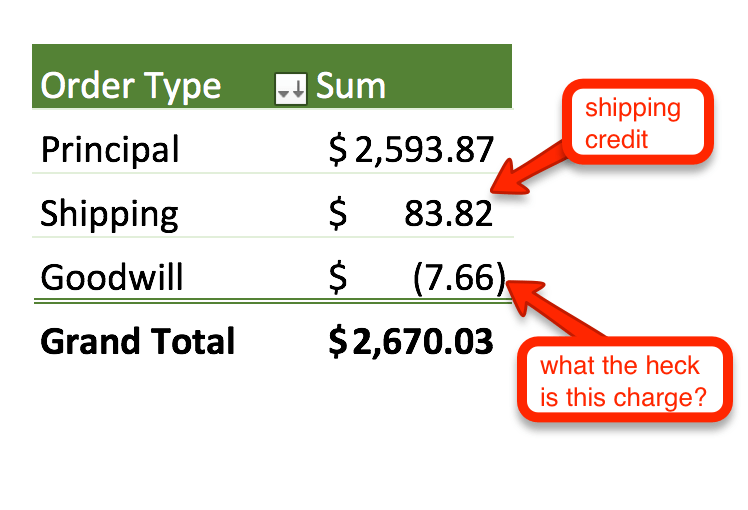Click the Principal amount 2,593.87
Screen dimensions: 748x510
pyautogui.click(x=424, y=150)
